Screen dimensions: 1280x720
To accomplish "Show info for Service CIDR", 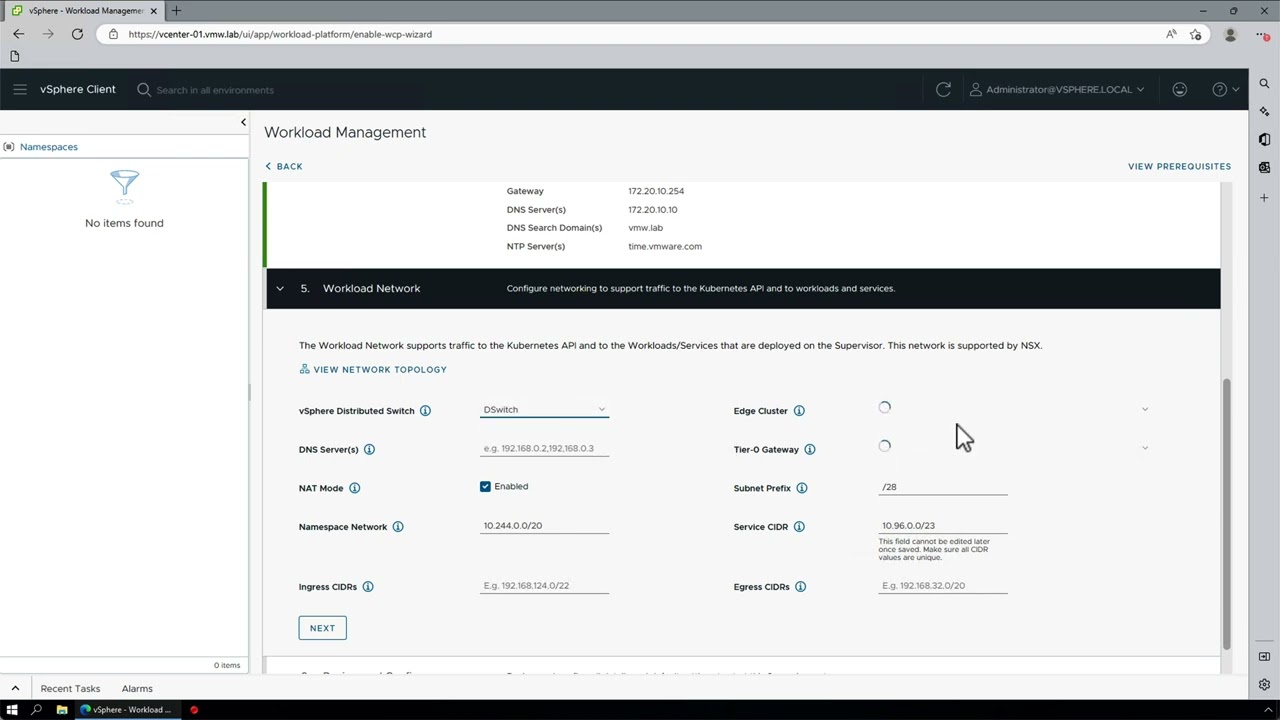I will click(x=799, y=527).
